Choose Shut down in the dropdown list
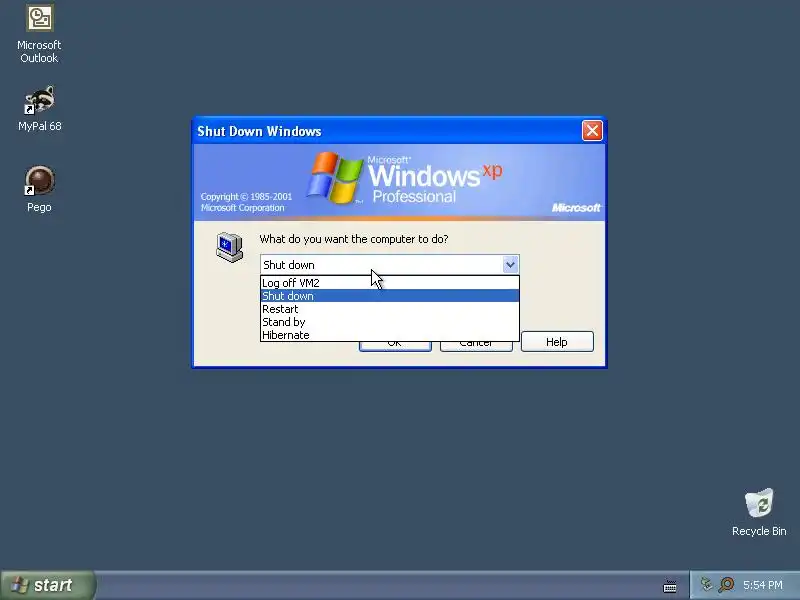The width and height of the screenshot is (800, 600). (390, 296)
